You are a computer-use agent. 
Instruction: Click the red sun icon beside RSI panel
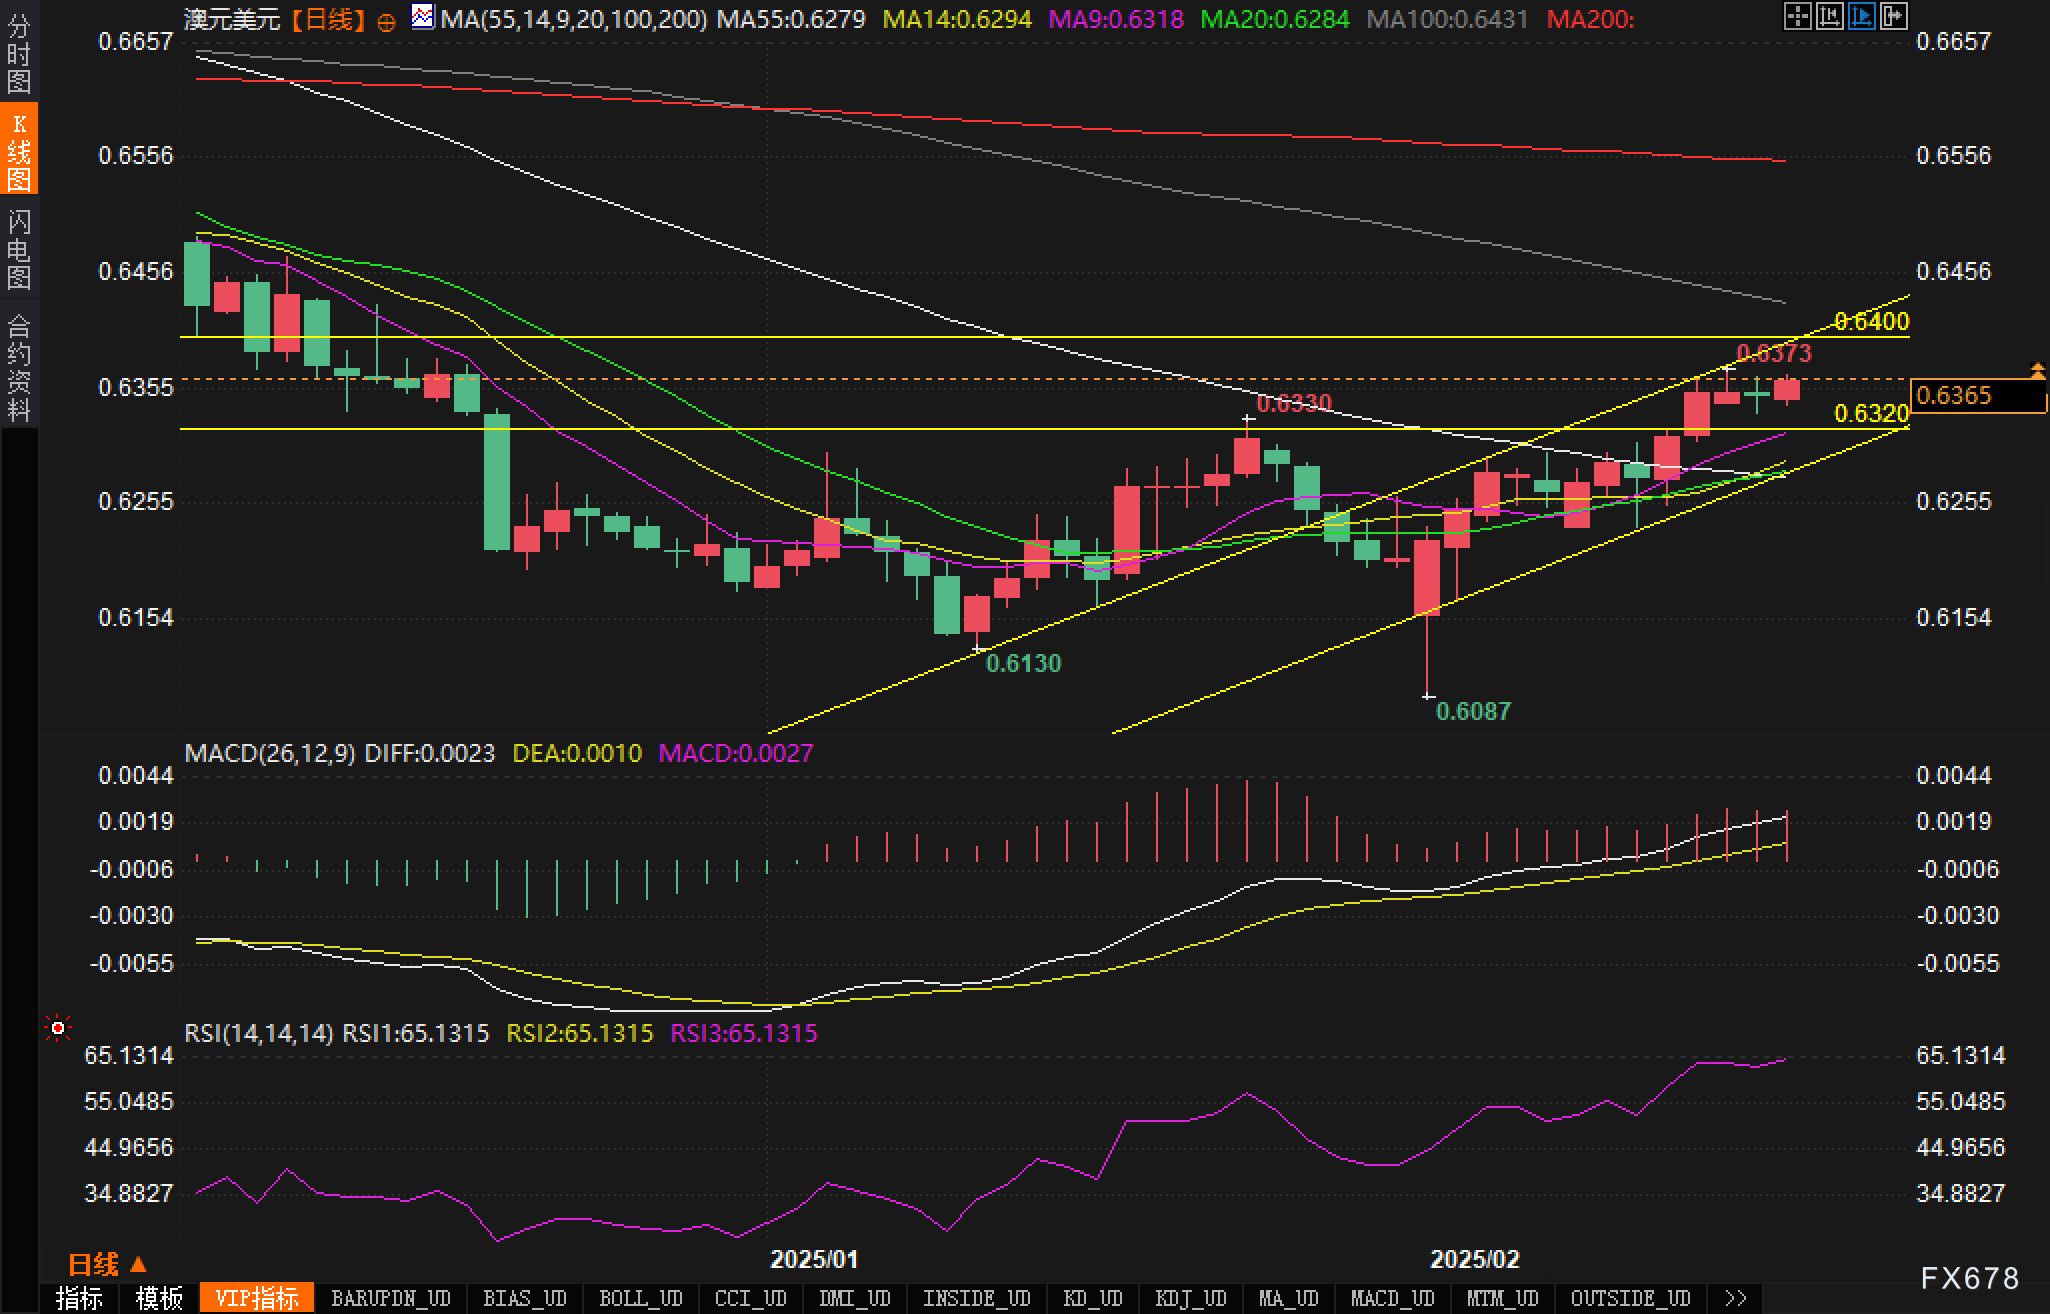[x=58, y=1028]
